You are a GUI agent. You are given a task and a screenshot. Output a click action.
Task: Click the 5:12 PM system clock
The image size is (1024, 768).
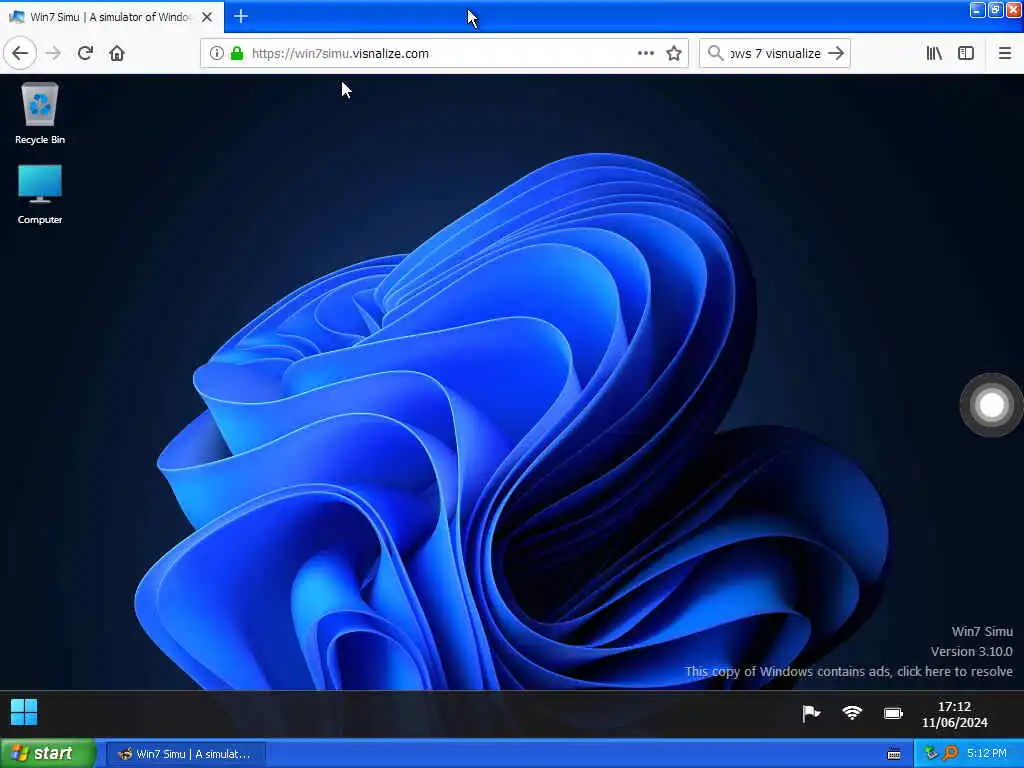pyautogui.click(x=987, y=753)
